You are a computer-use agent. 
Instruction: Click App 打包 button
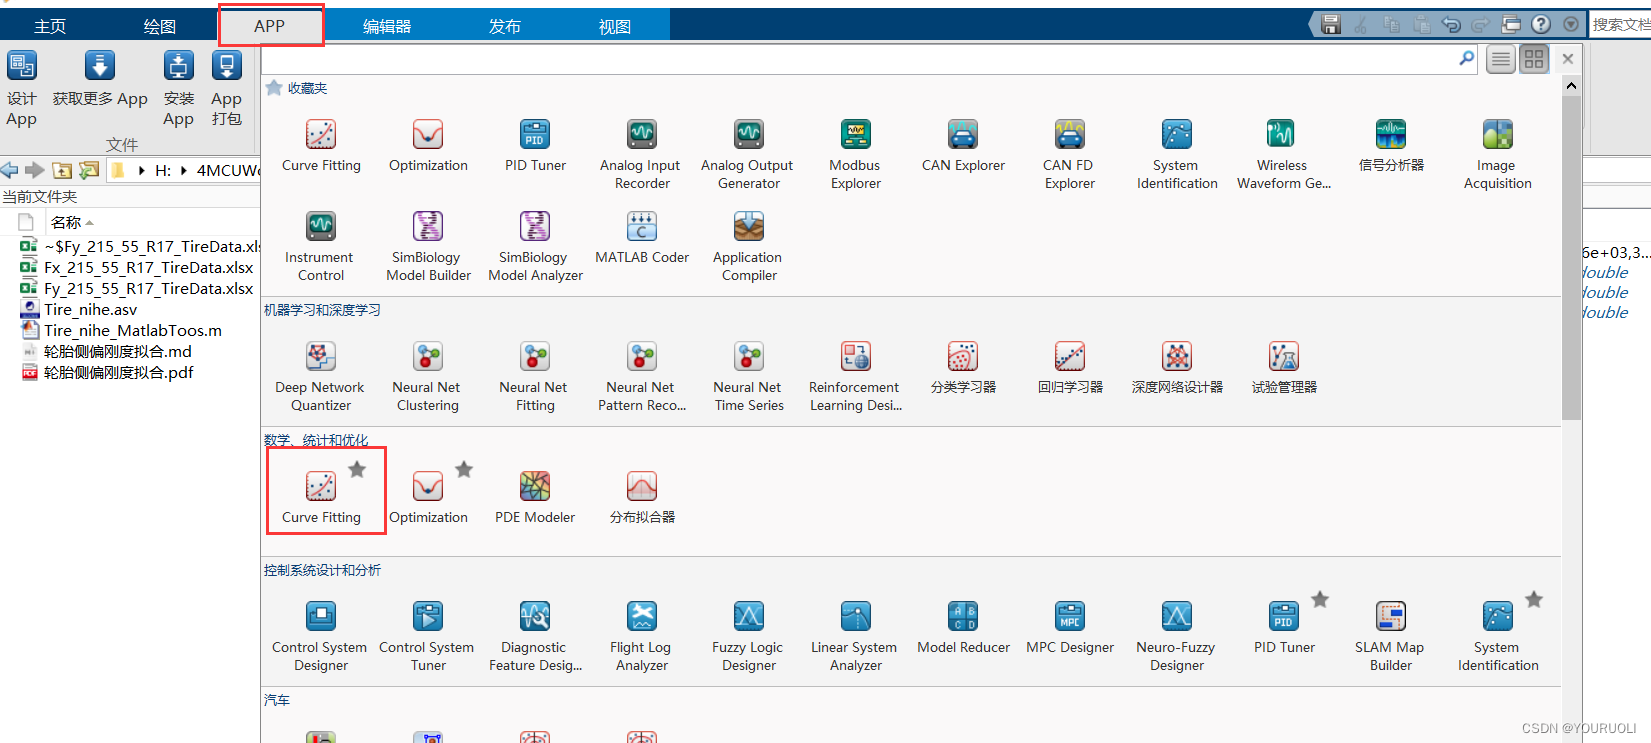point(227,89)
